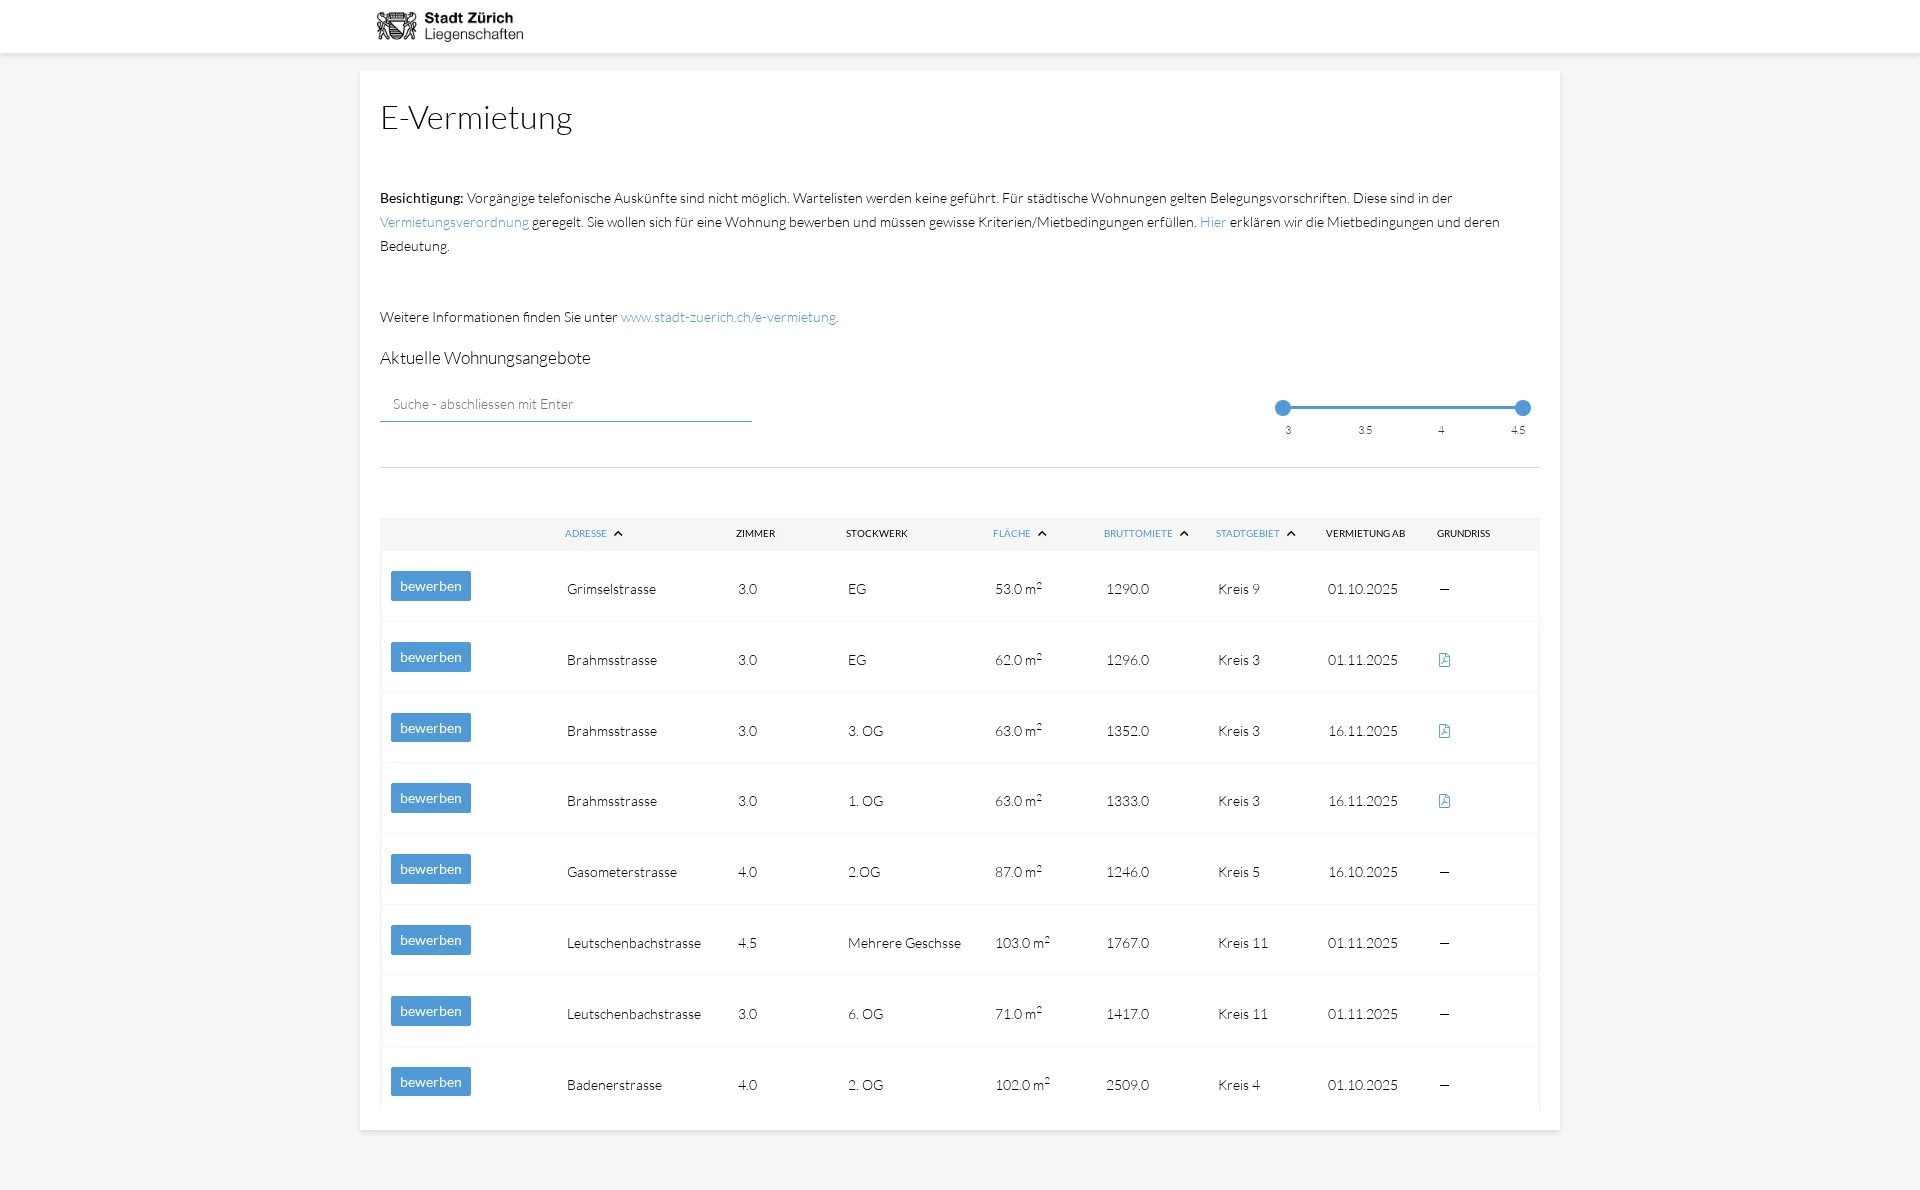Apply for Brahmsstrasse EG apartment
The height and width of the screenshot is (1190, 1920).
coord(431,657)
